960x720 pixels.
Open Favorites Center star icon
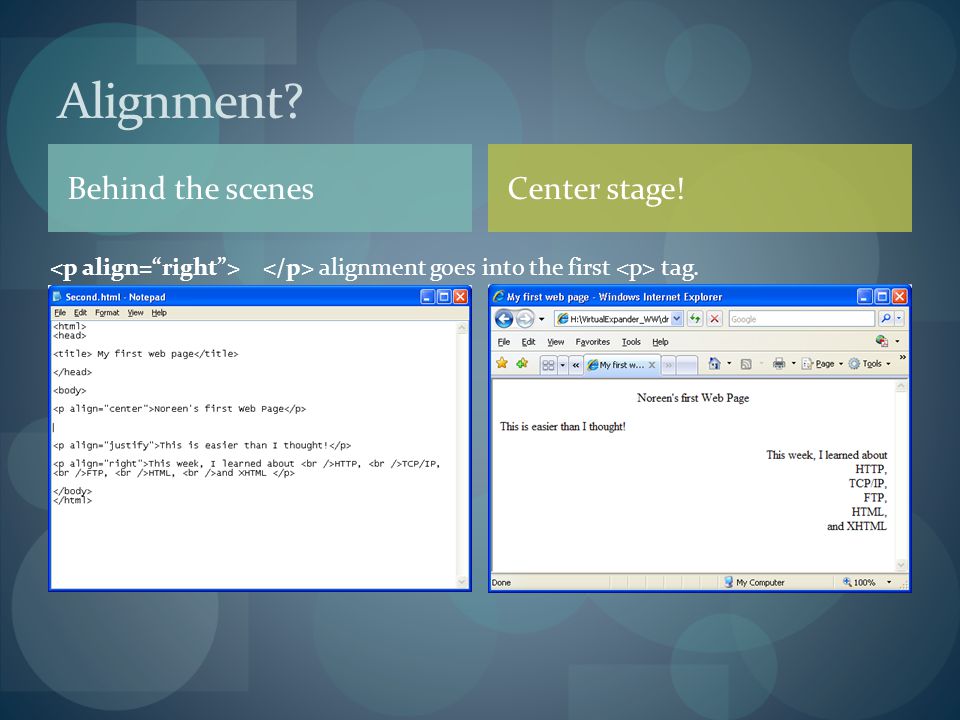click(x=502, y=364)
